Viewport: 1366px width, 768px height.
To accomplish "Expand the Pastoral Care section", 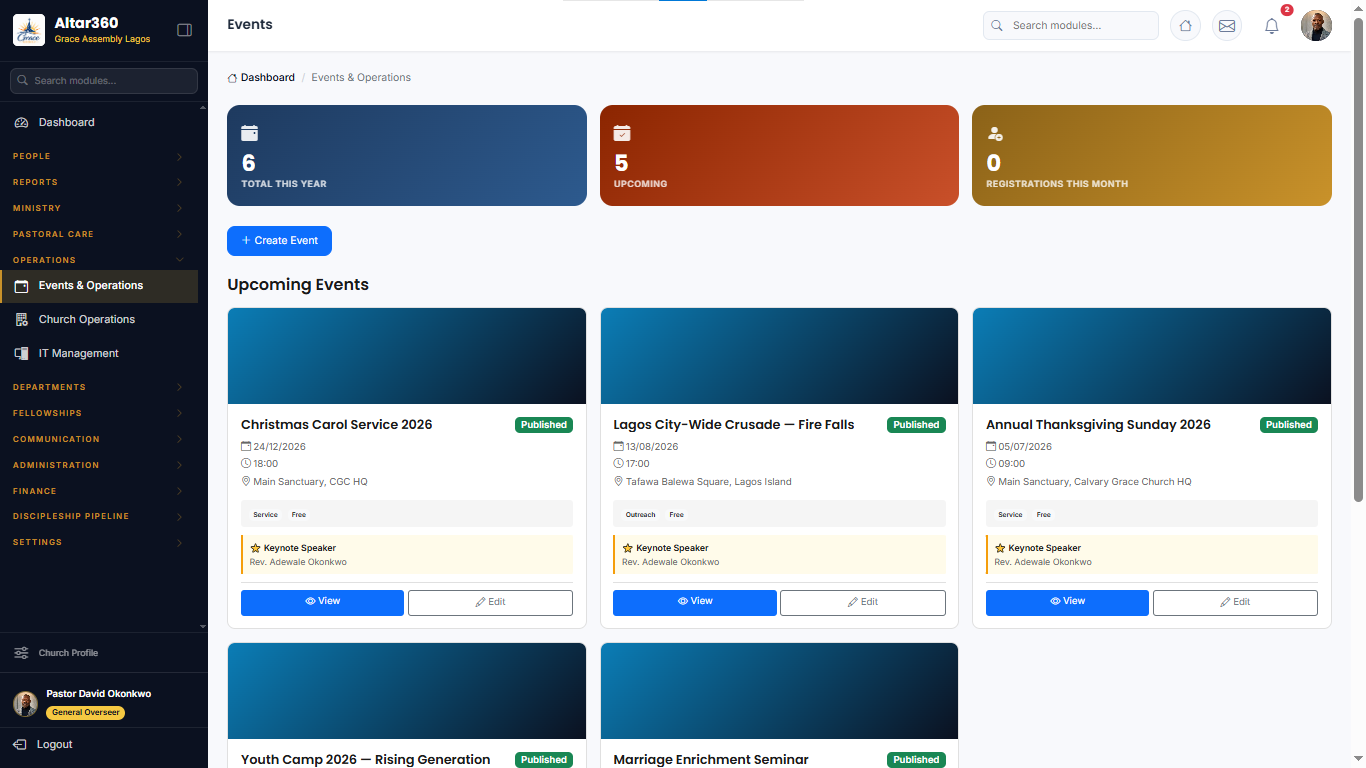I will click(x=99, y=234).
